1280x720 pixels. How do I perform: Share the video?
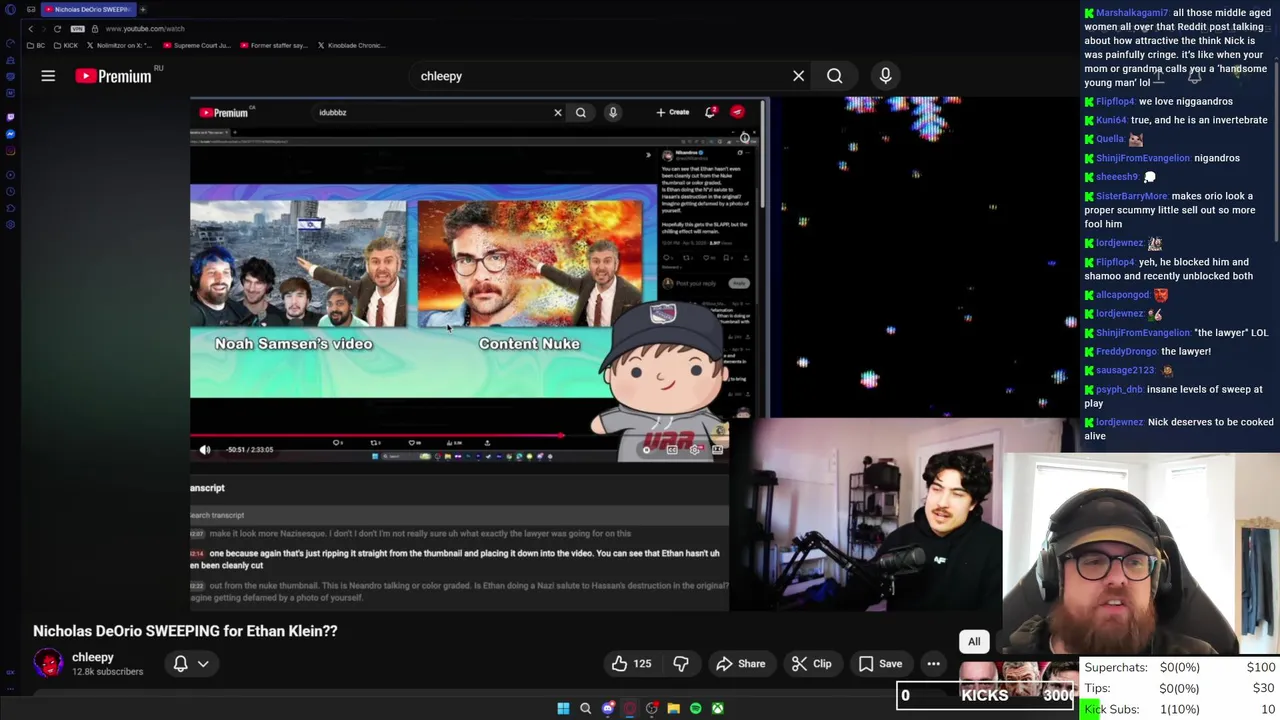[740, 664]
